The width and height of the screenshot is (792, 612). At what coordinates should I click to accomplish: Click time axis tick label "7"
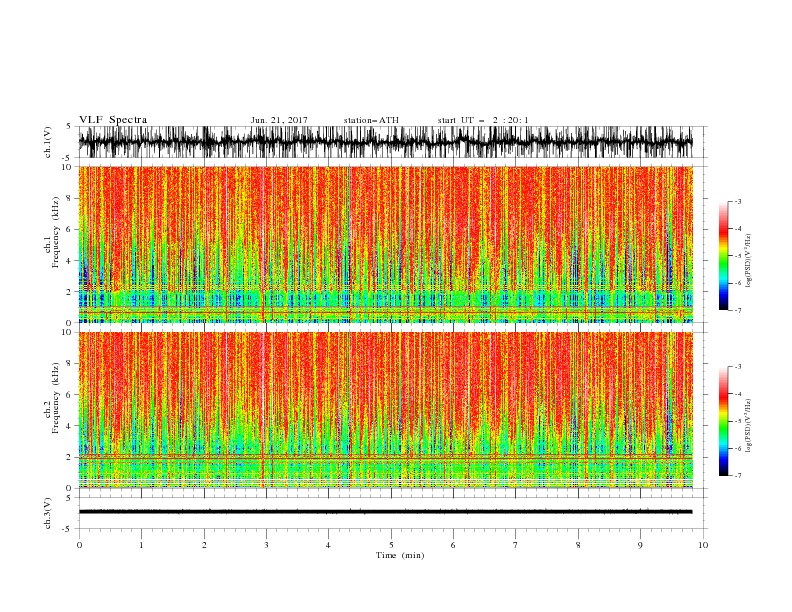(x=516, y=545)
